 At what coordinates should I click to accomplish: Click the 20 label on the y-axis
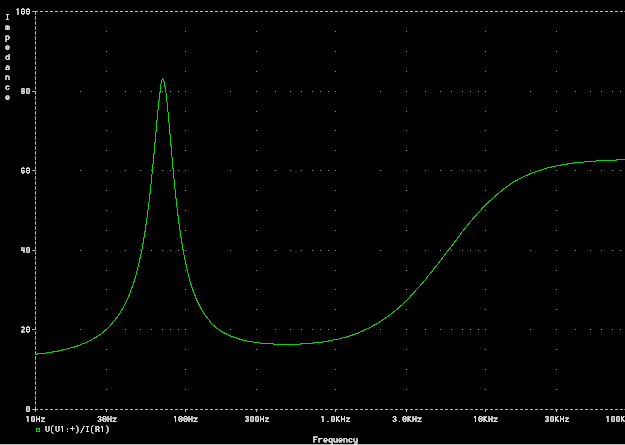tap(25, 330)
